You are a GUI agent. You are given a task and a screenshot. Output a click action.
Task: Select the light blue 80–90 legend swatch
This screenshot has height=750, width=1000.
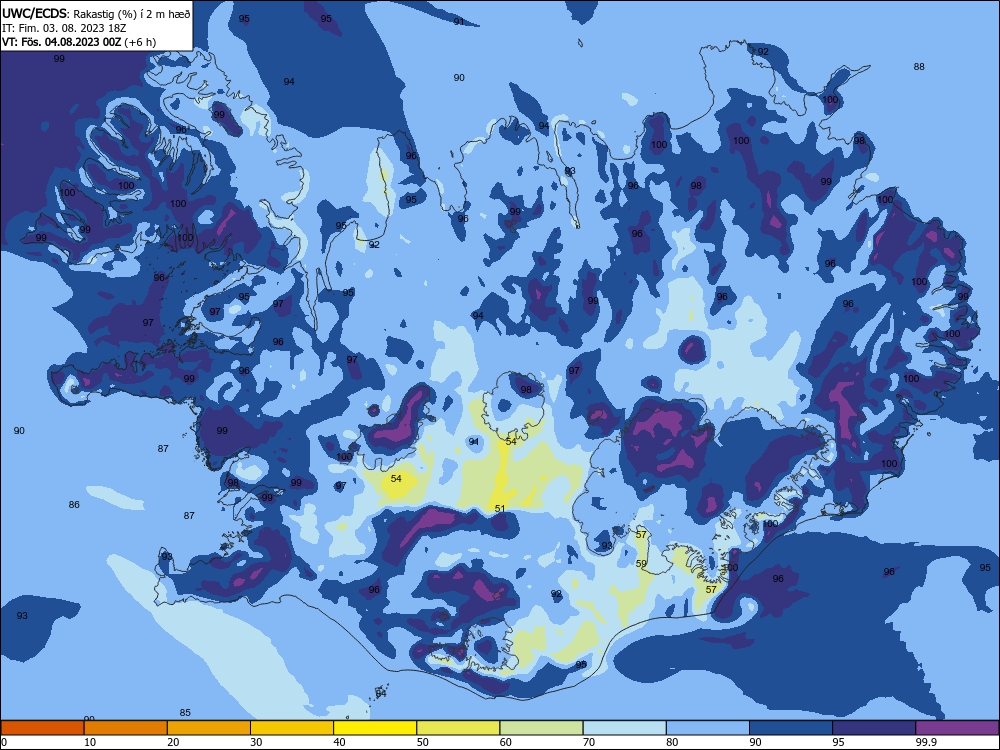point(708,728)
